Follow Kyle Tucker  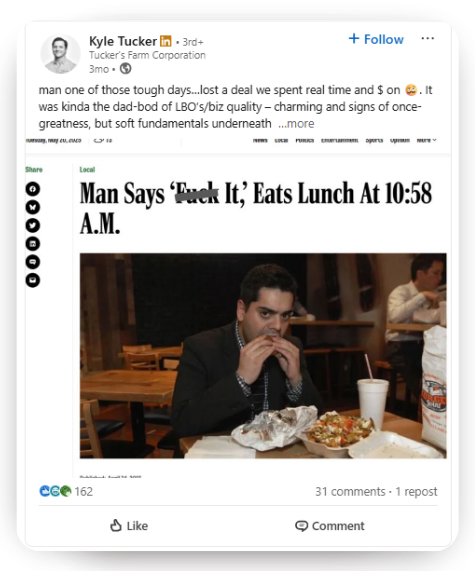coord(376,39)
